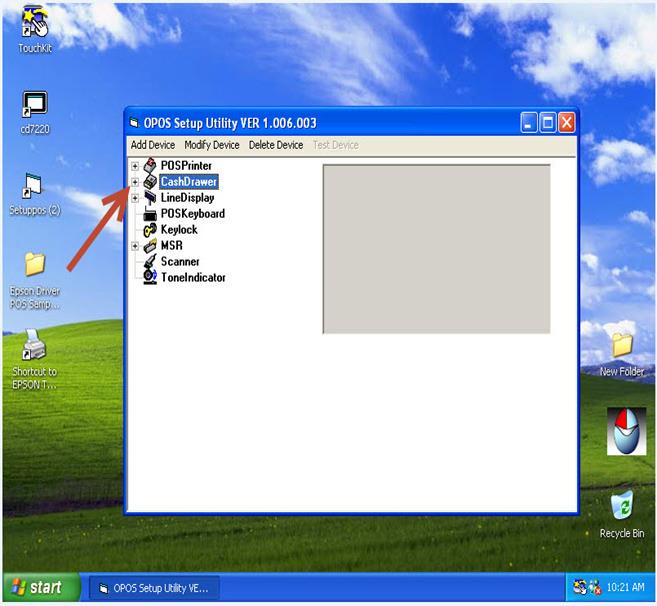Click the POSPrinter device icon
This screenshot has height=606, width=657.
[150, 166]
